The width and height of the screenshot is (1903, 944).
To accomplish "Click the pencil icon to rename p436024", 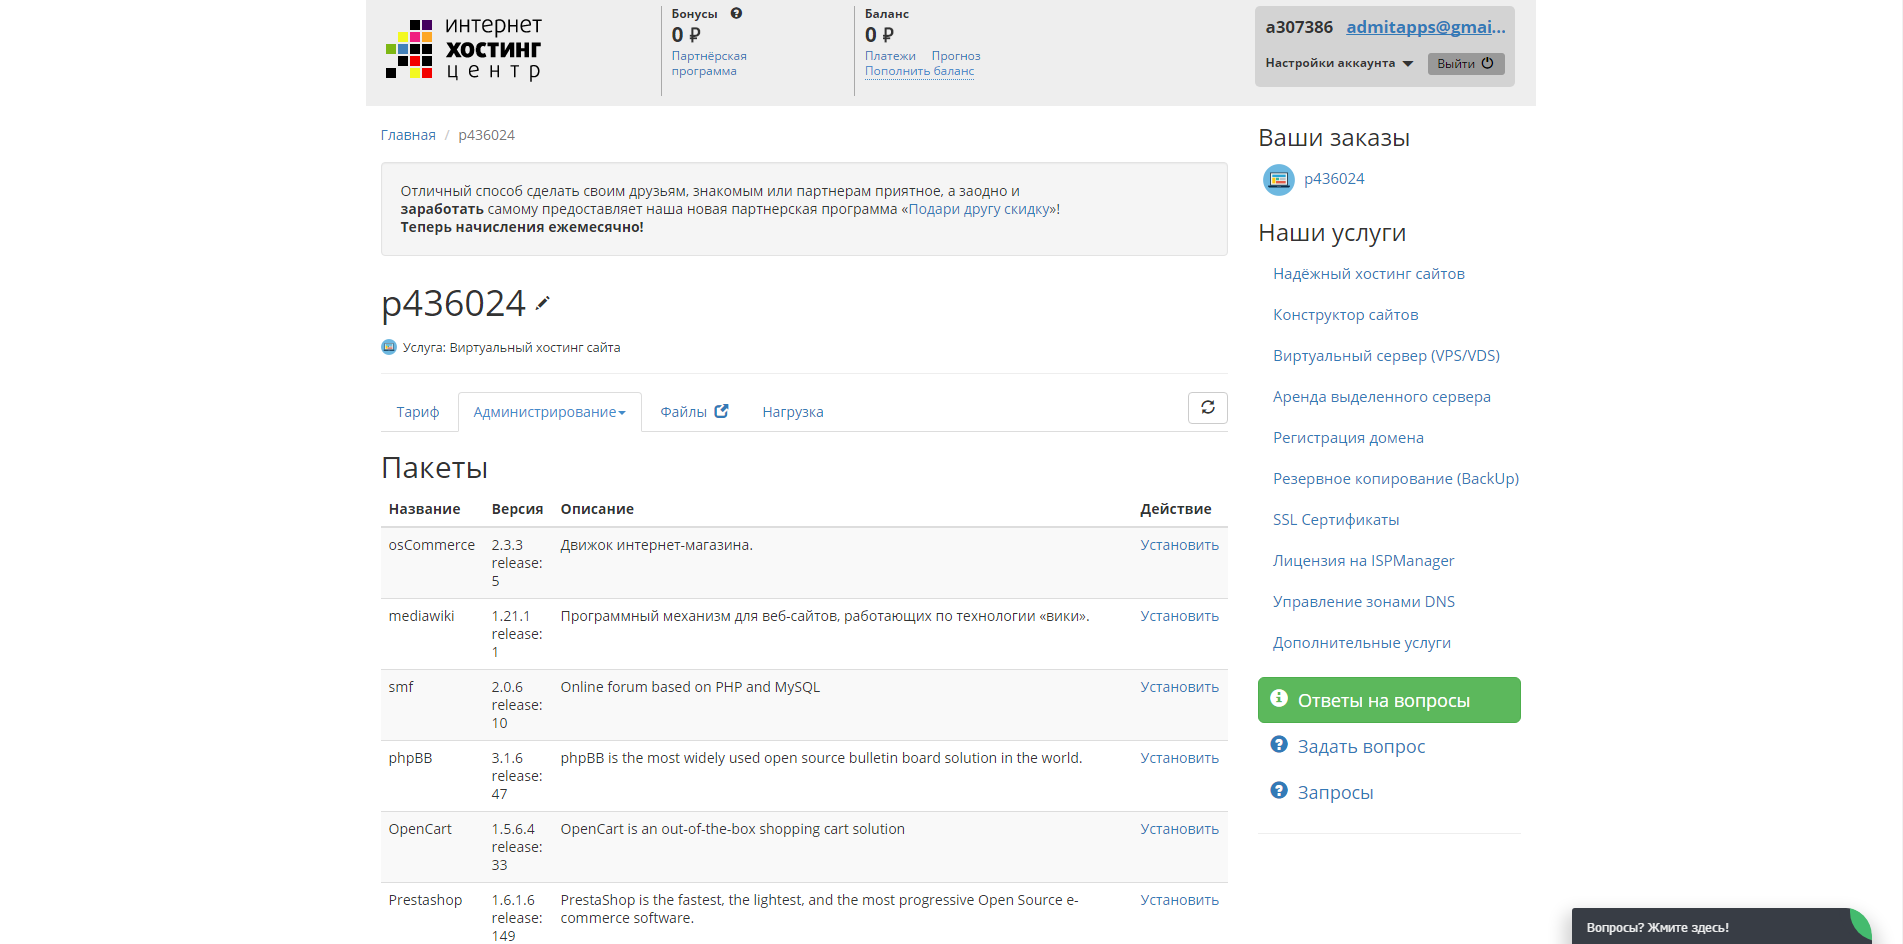I will point(543,303).
